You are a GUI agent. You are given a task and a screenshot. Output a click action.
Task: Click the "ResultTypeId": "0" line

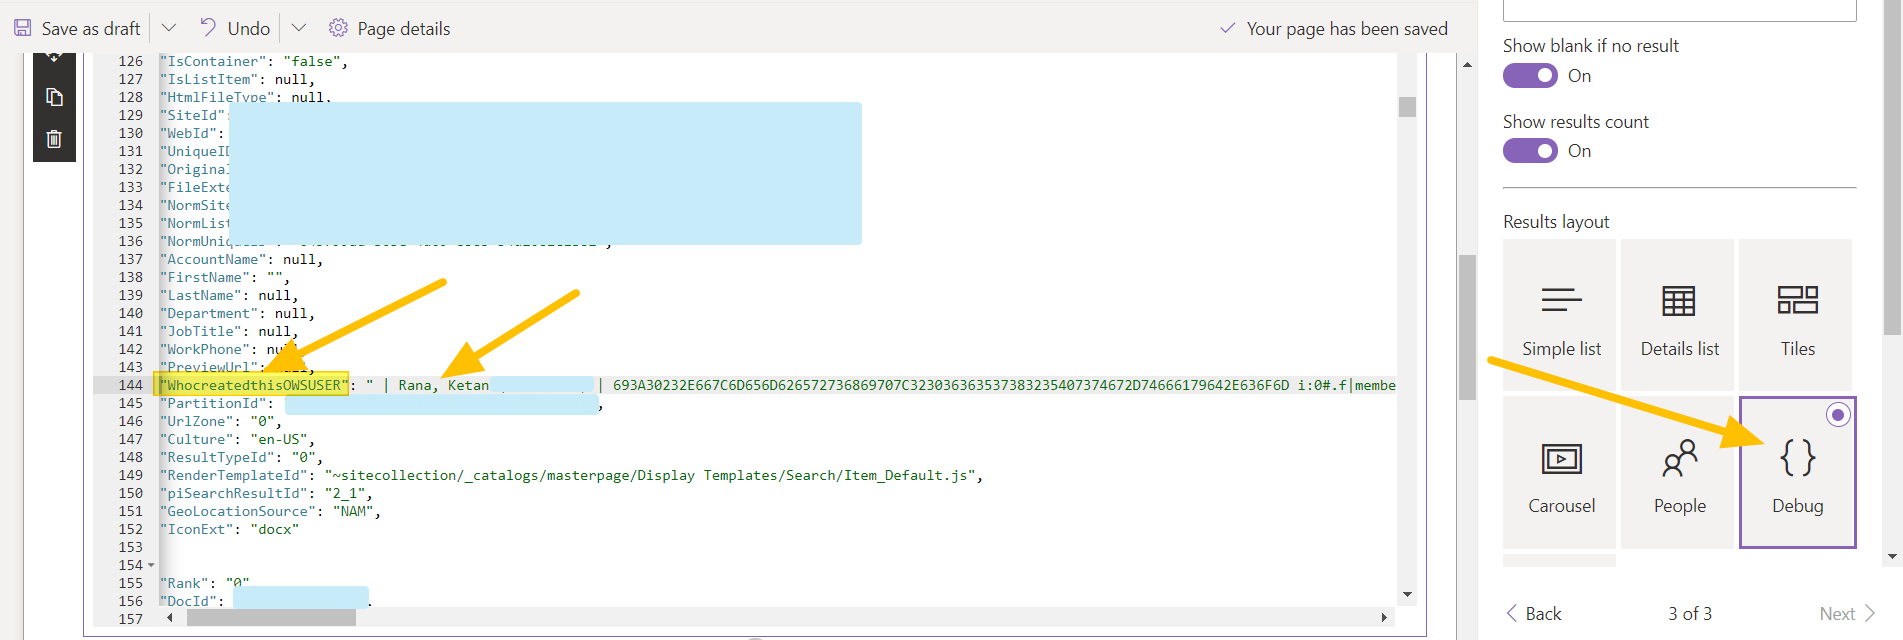pos(241,458)
